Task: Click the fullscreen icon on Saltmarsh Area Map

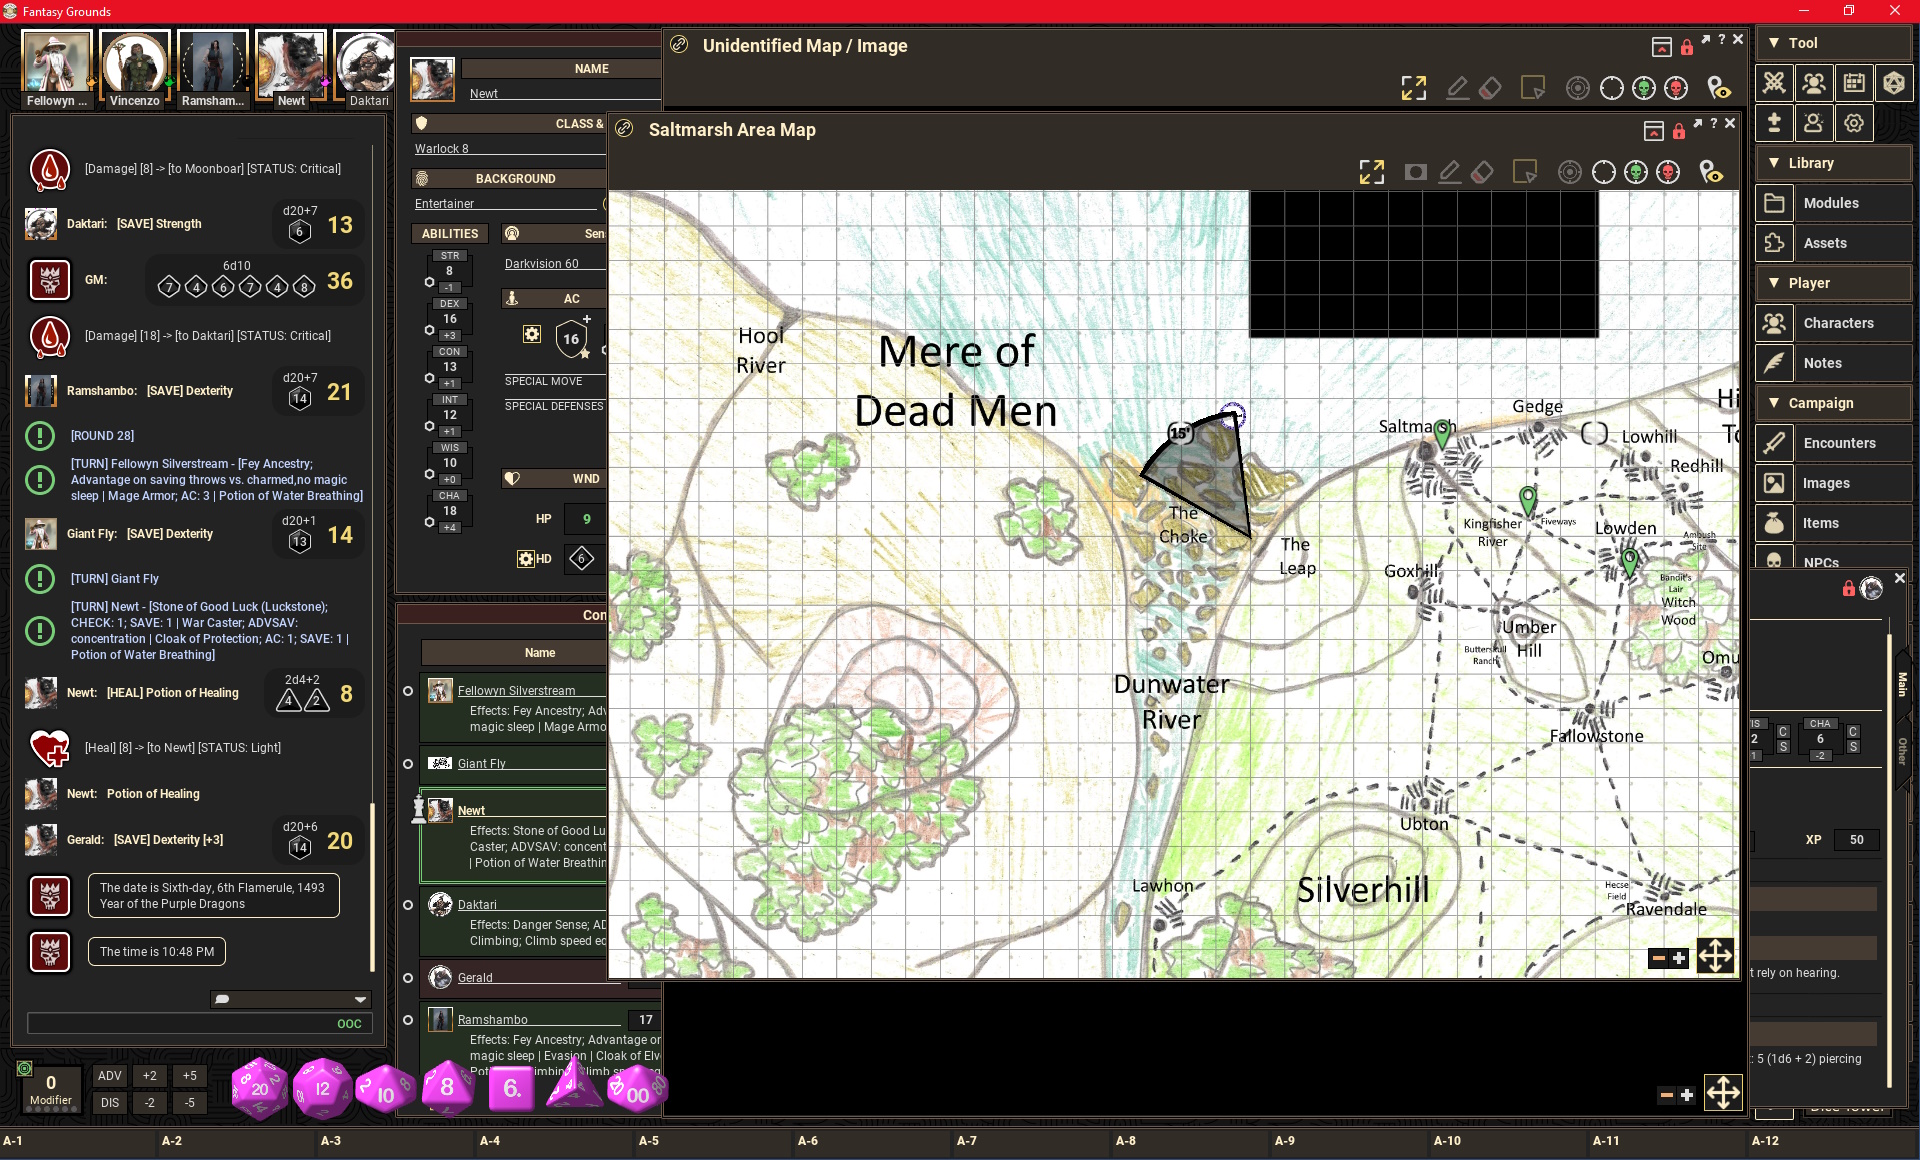Action: [x=1372, y=172]
